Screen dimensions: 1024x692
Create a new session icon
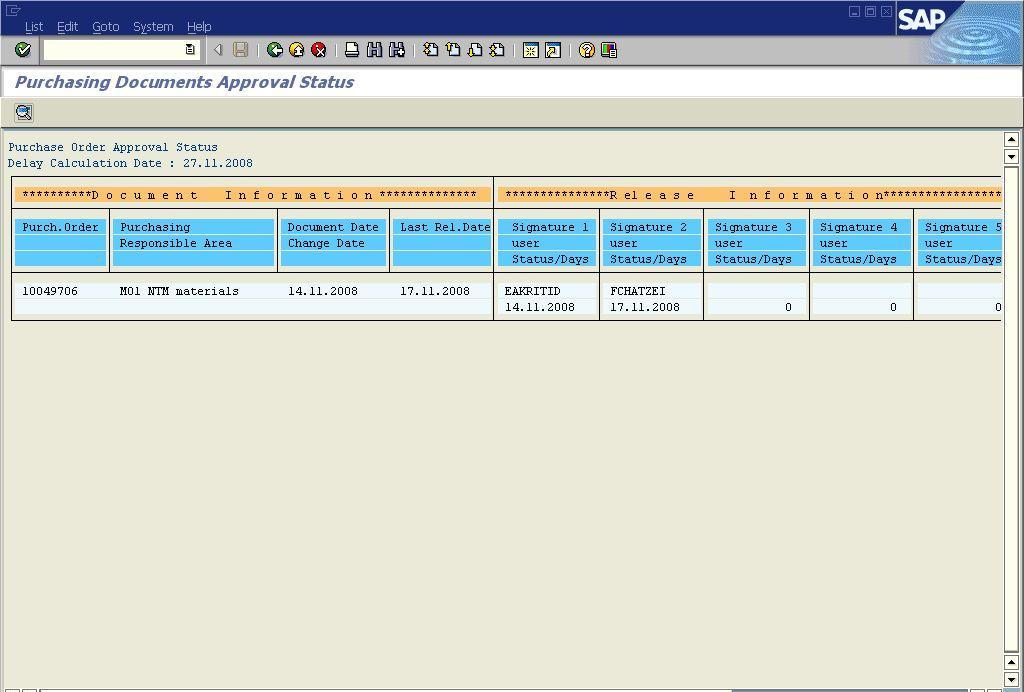click(531, 50)
